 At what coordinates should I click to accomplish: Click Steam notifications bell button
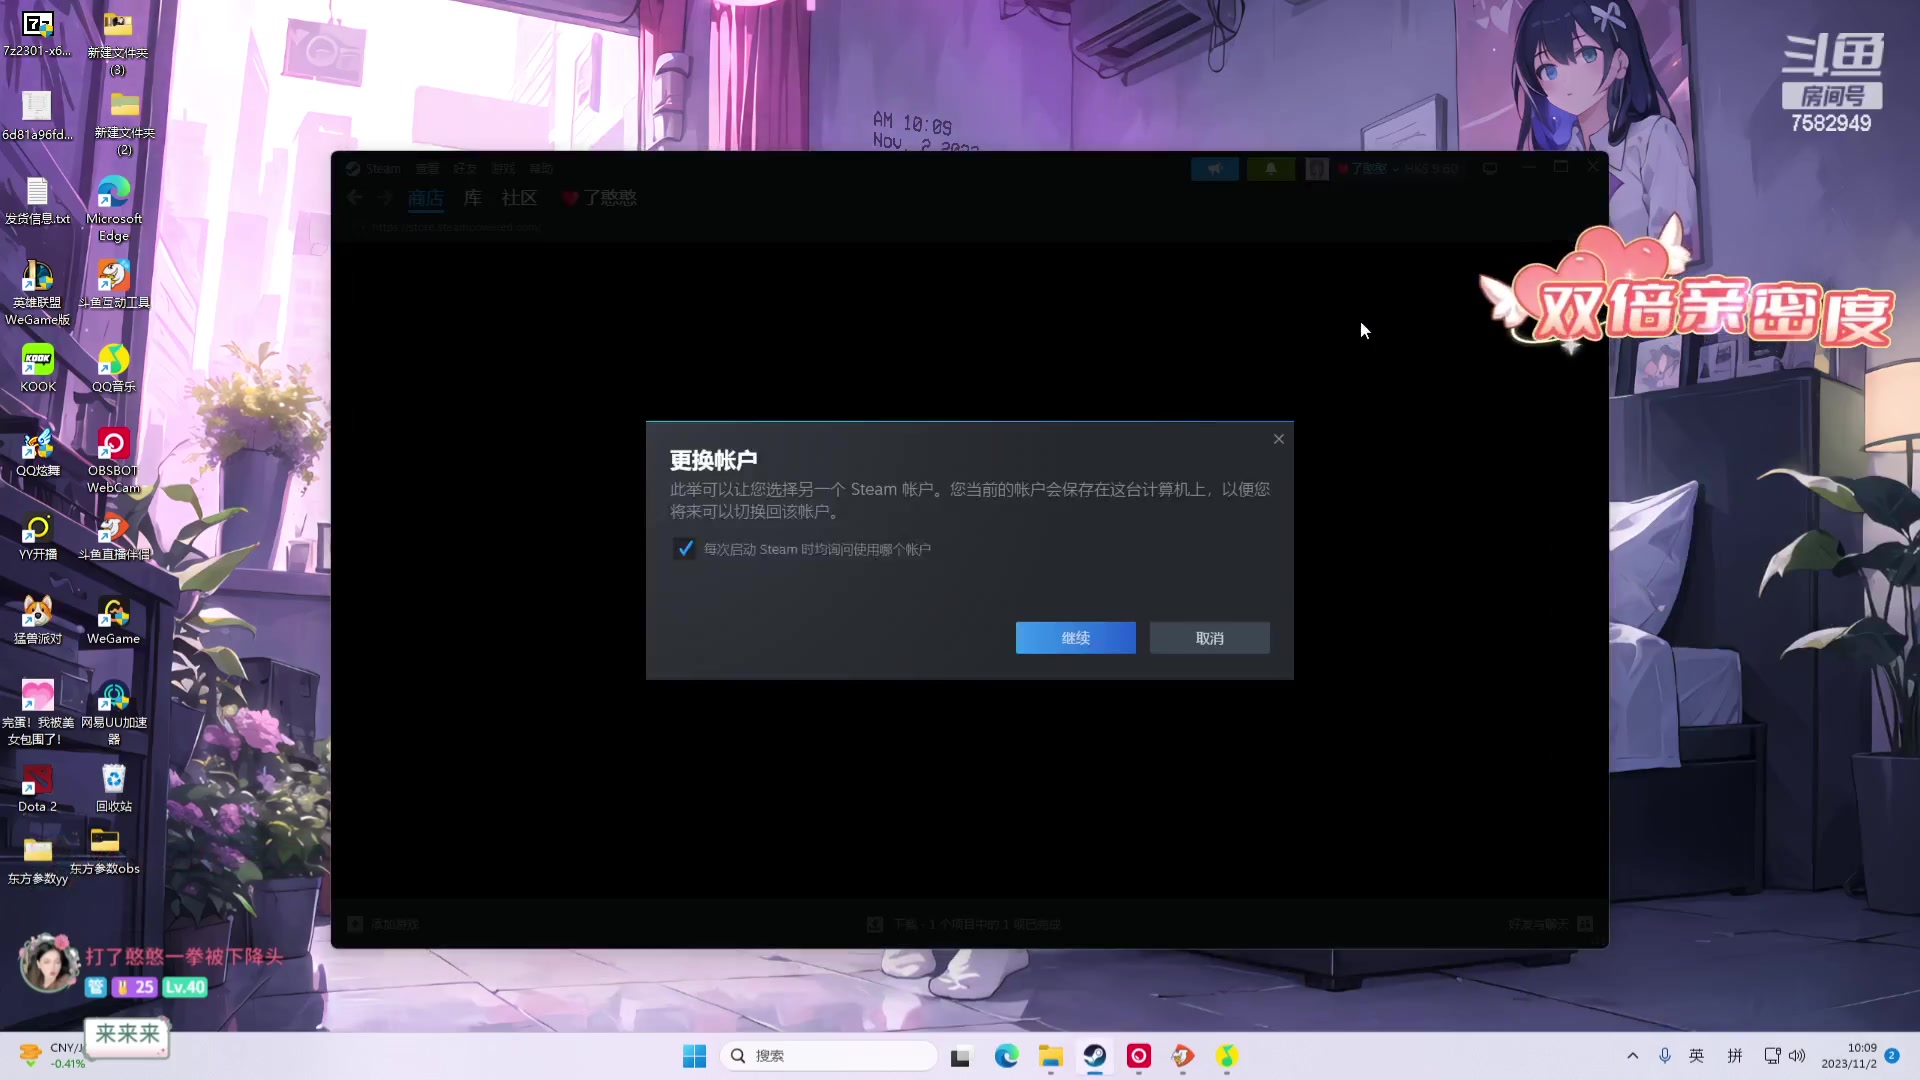coord(1271,169)
